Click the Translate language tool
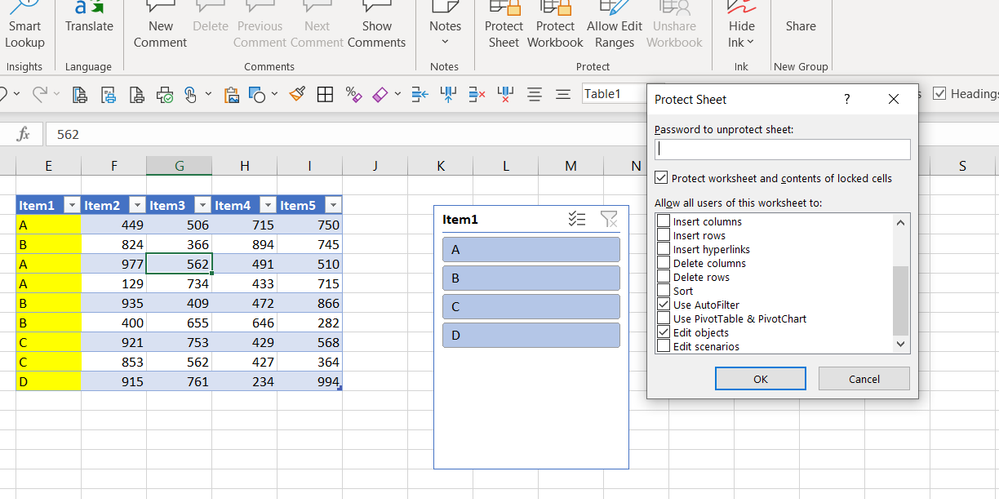999x499 pixels. tap(89, 19)
